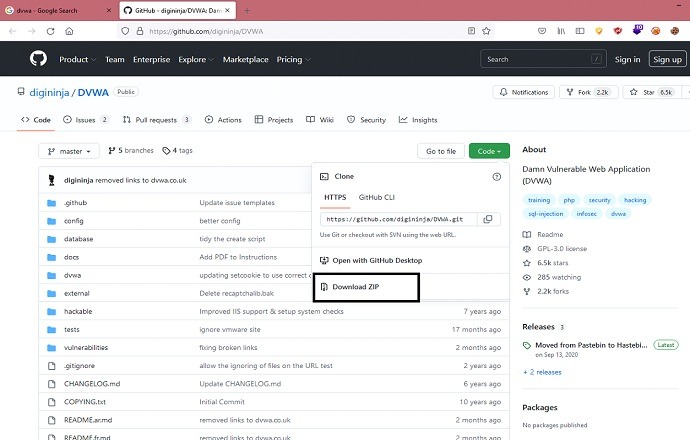690x440 pixels.
Task: Expand the Explore menu
Action: 196,59
